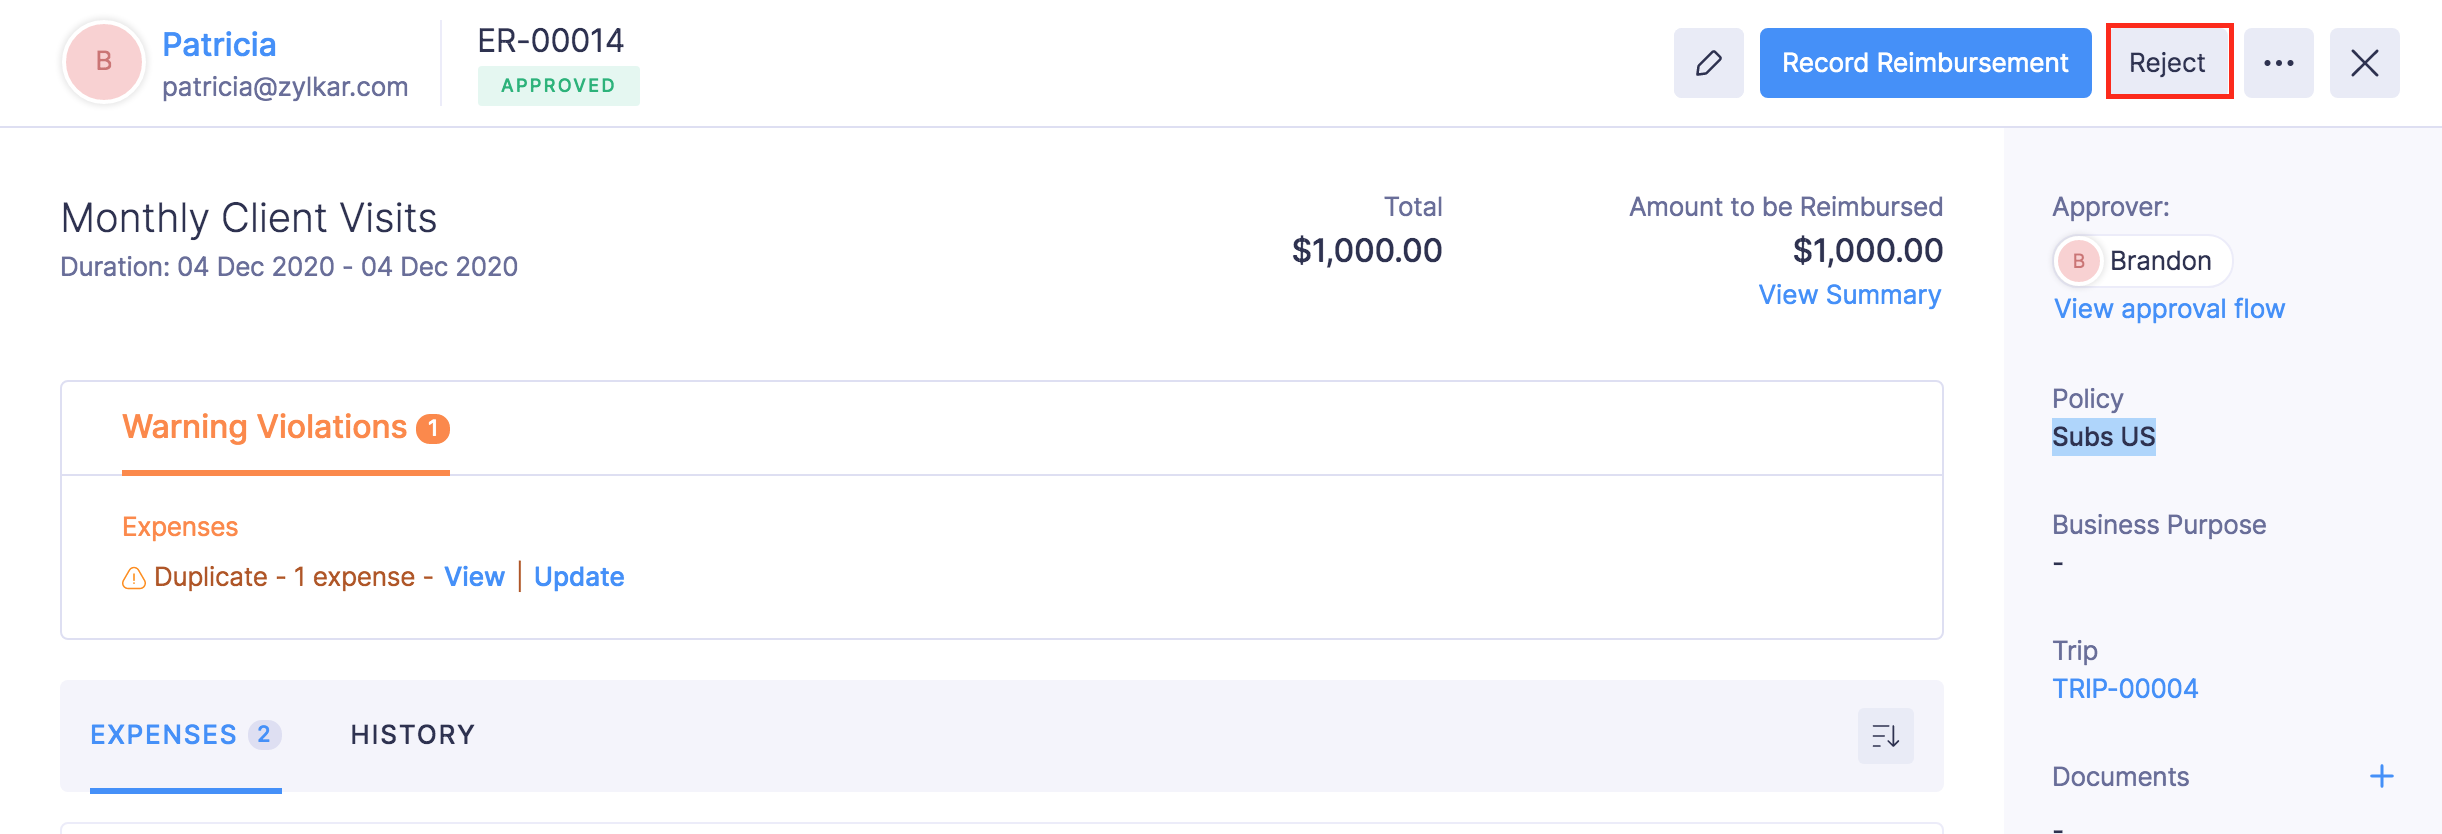Open trip TRIP-00004 link
This screenshot has width=2442, height=834.
[x=2125, y=689]
